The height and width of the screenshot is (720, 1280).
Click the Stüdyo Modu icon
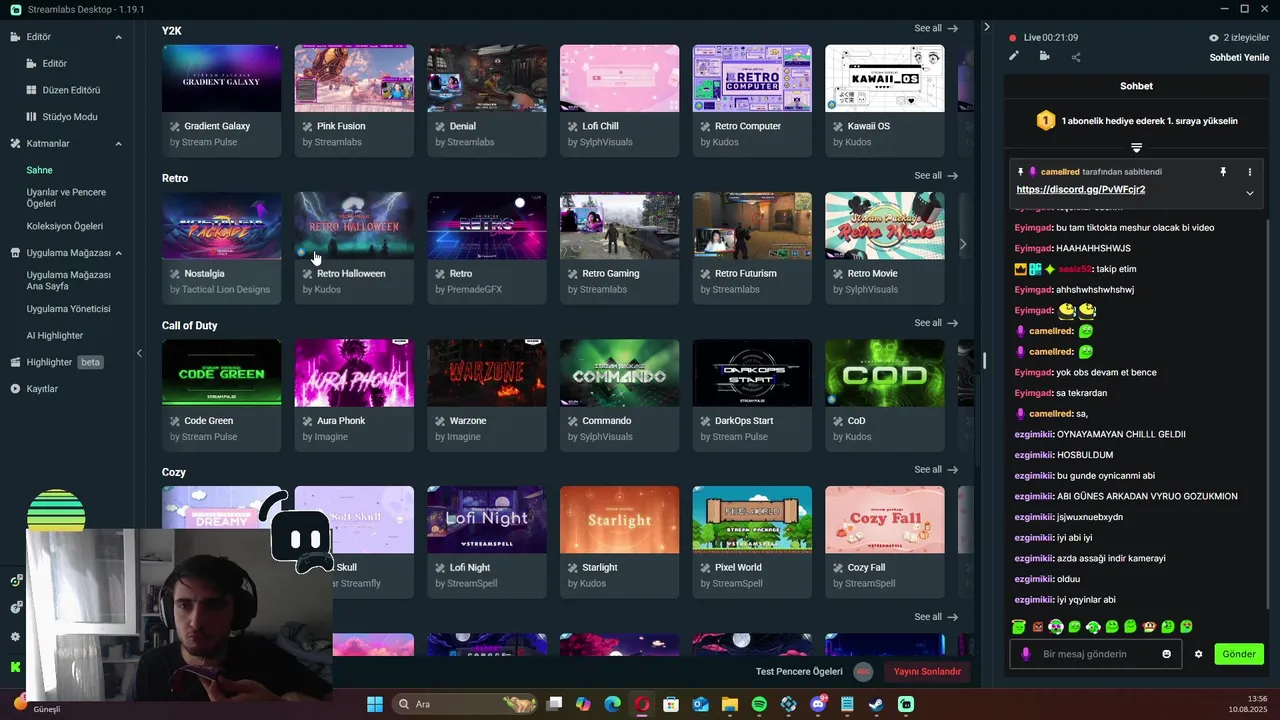[32, 117]
